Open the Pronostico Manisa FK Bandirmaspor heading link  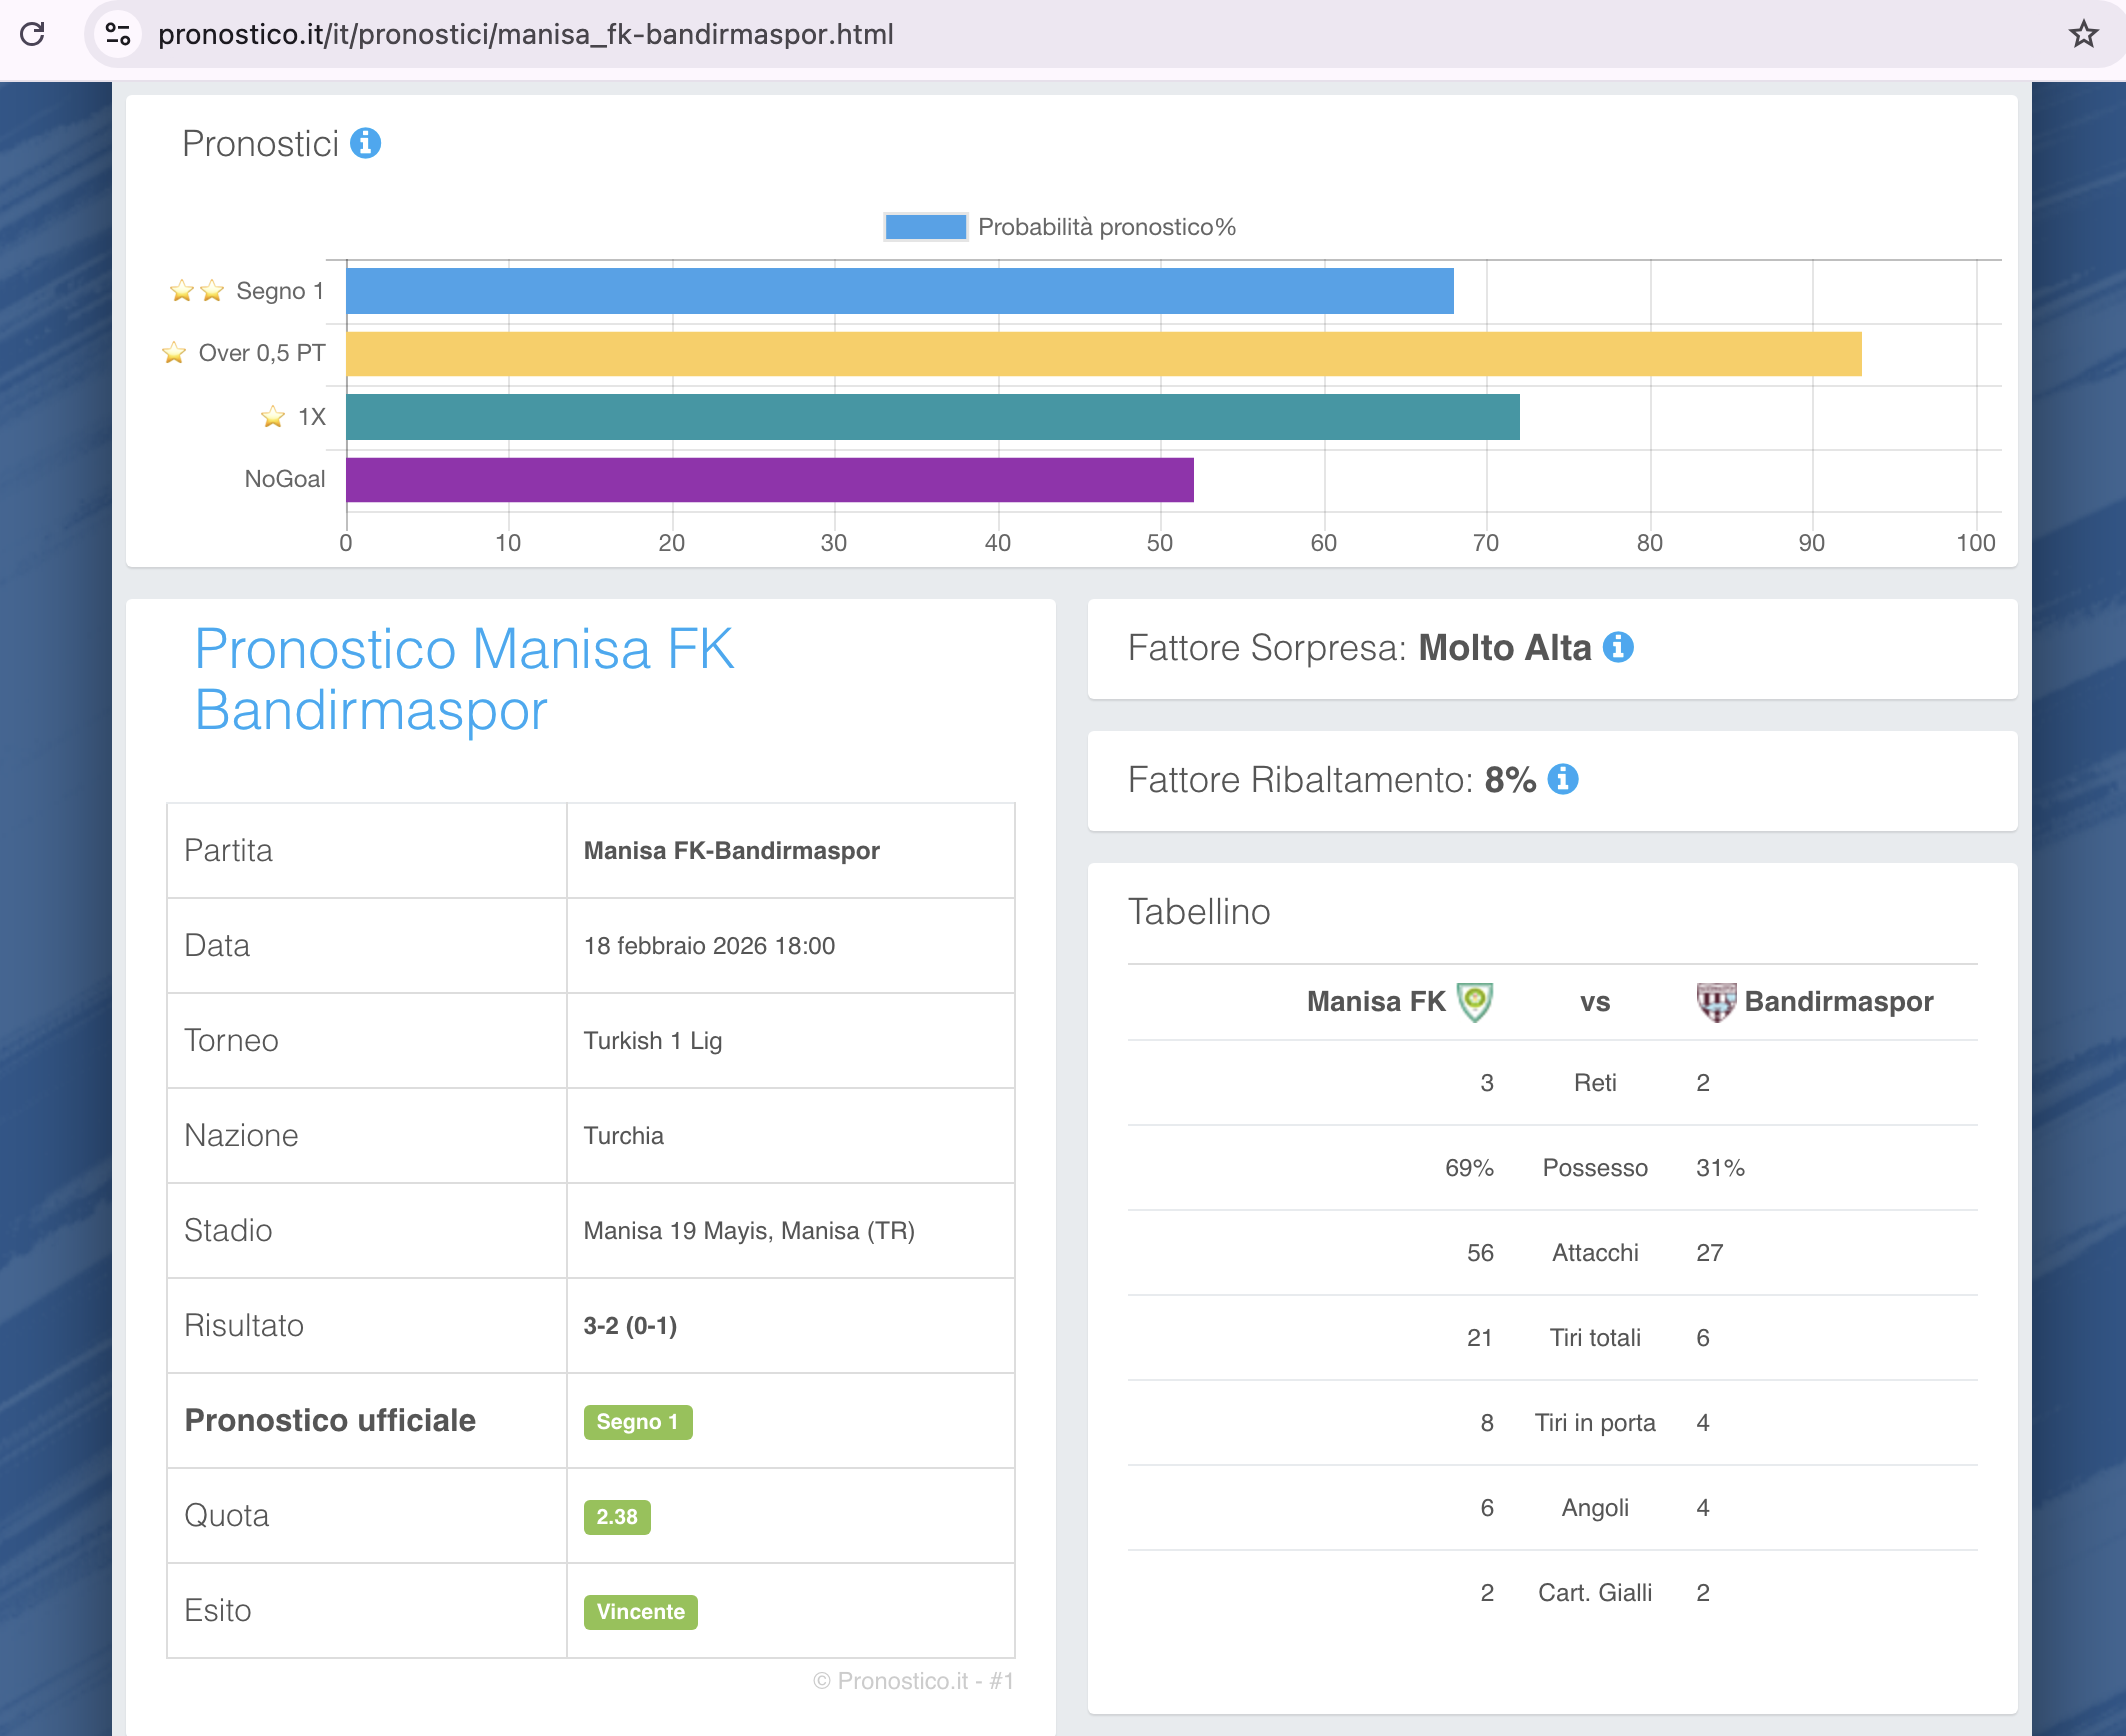pos(464,679)
